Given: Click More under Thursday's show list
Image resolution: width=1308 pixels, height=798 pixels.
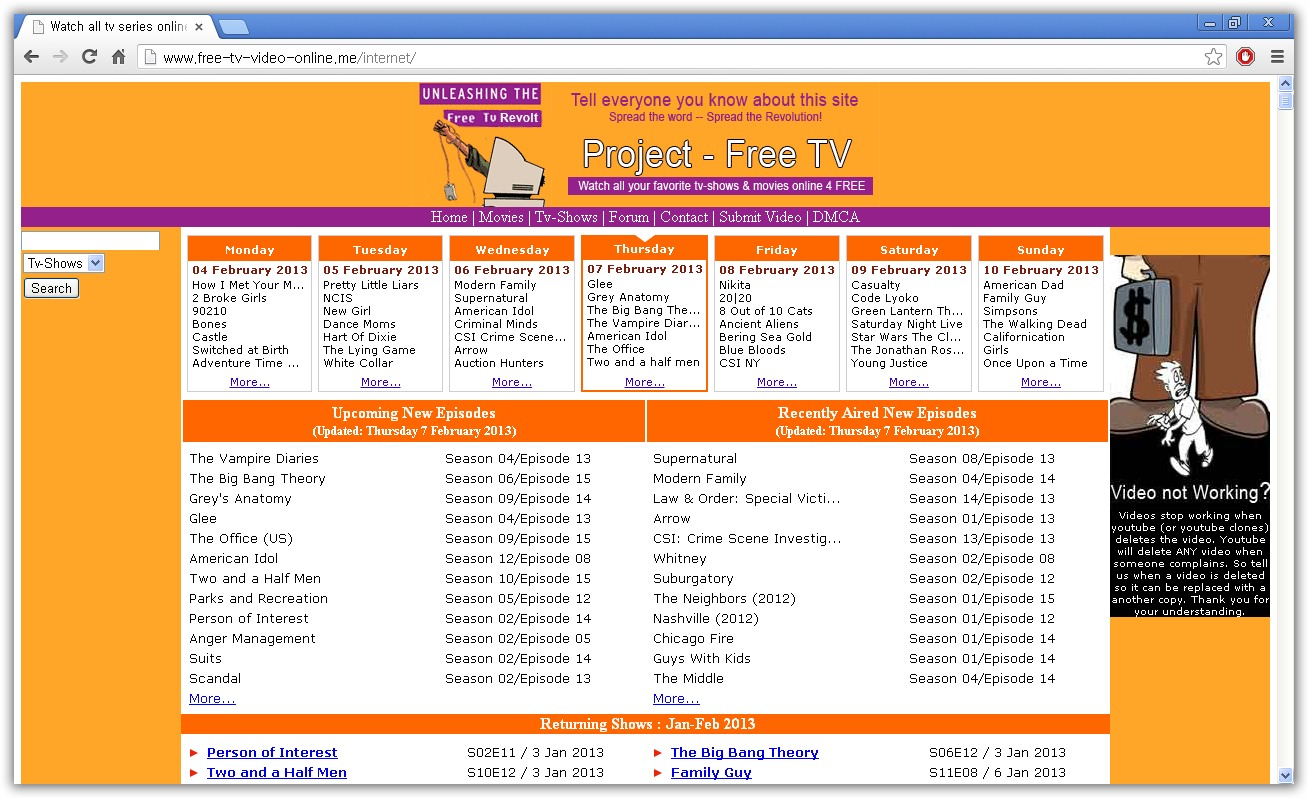Looking at the screenshot, I should [644, 382].
